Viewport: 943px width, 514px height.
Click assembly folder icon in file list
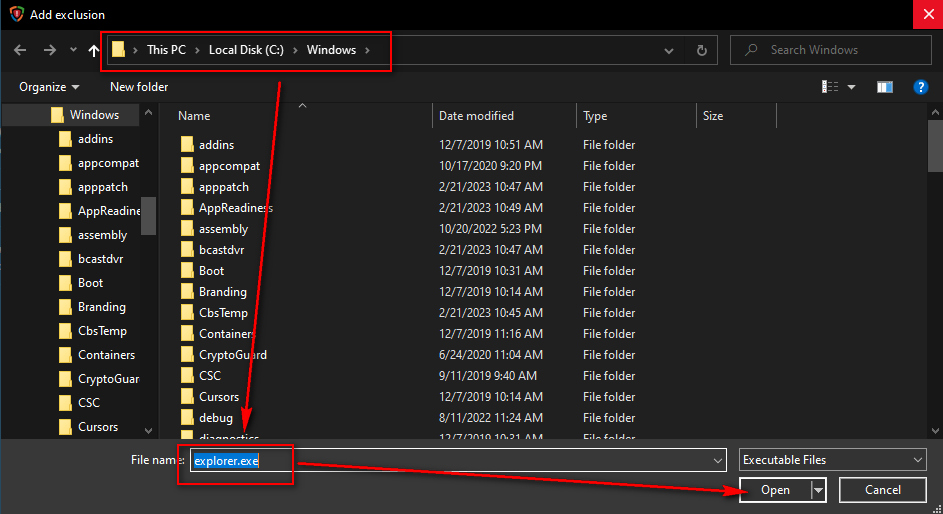188,228
